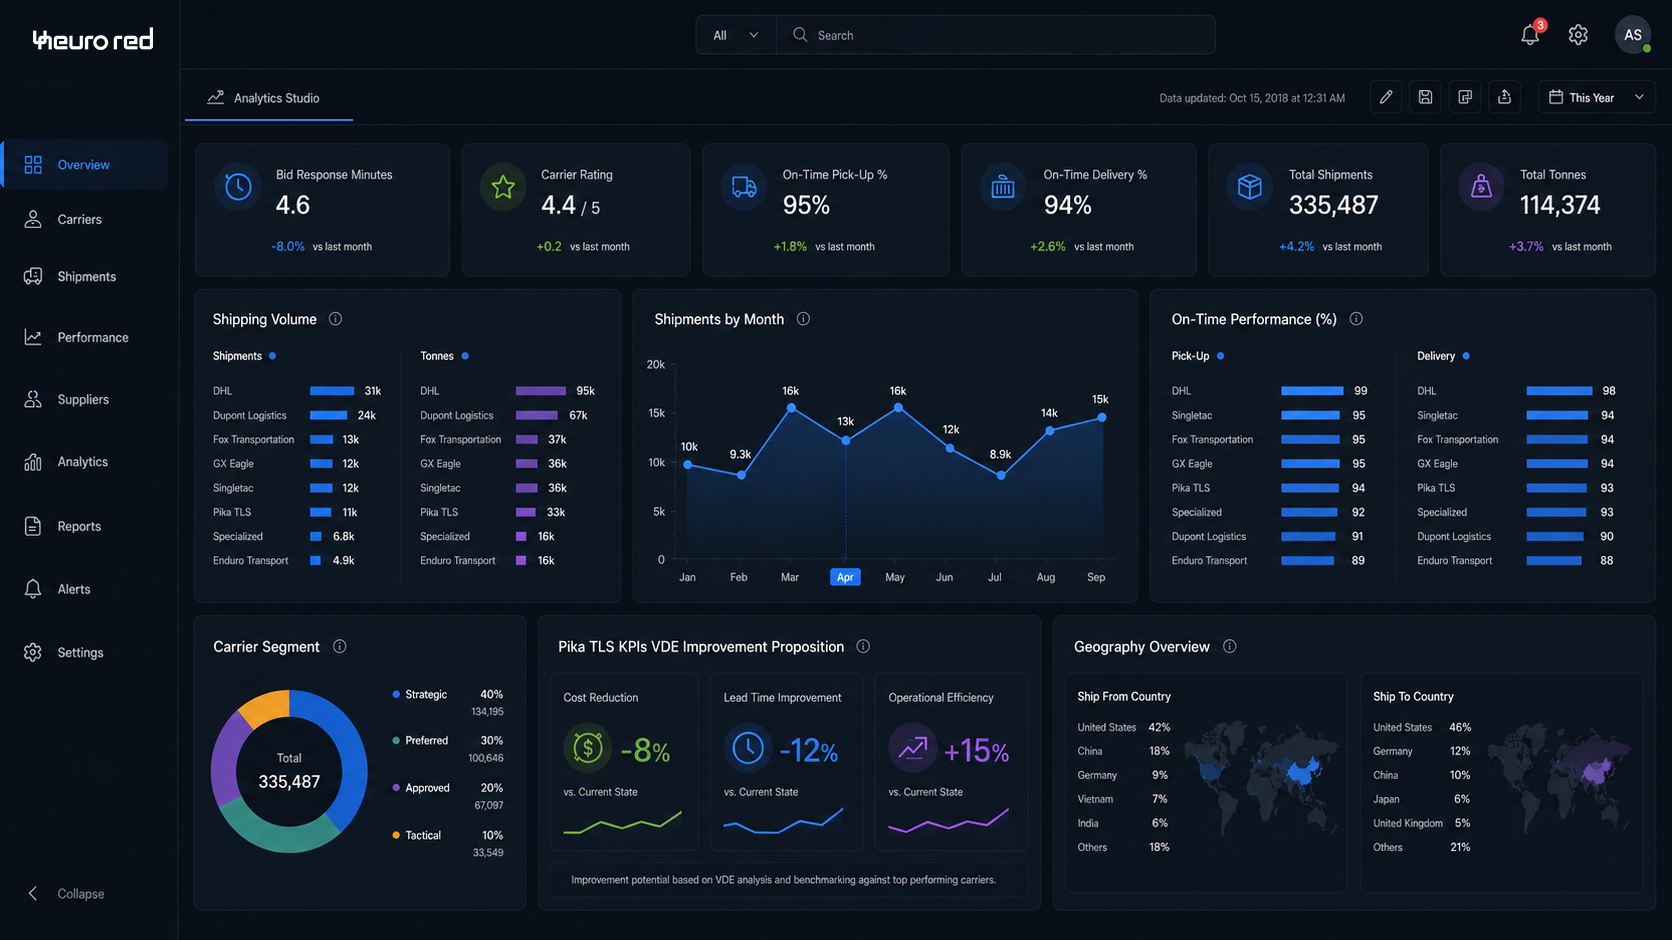Click the Lead Time Improvement -12% card
This screenshot has width=1672, height=940.
pos(786,762)
